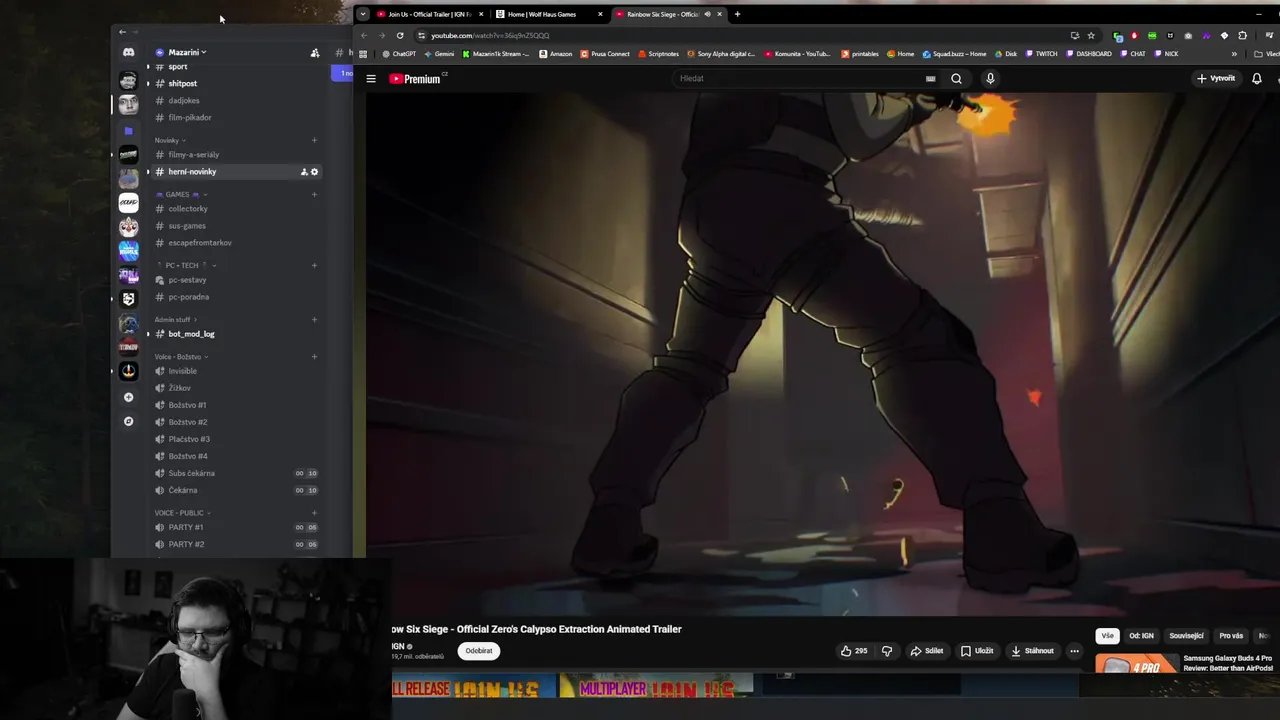Image resolution: width=1280 pixels, height=720 pixels.
Task: Go back in Discord navigation arrow
Action: tap(122, 32)
